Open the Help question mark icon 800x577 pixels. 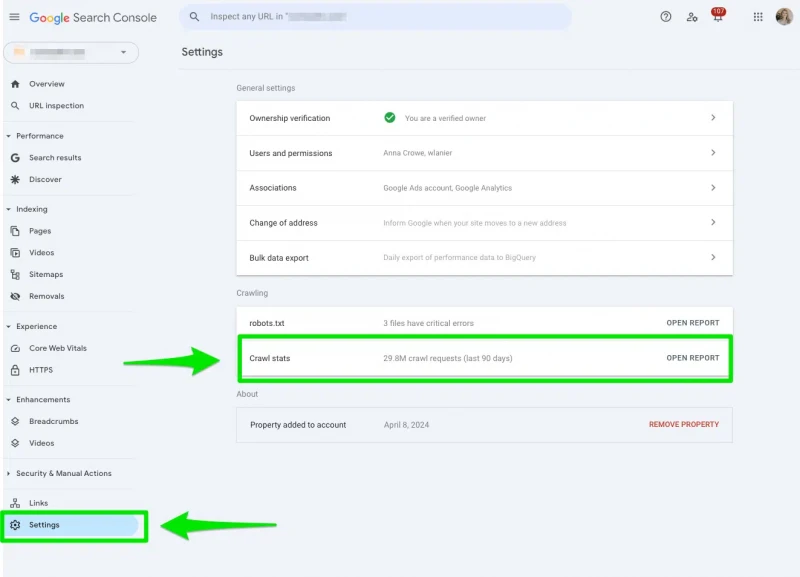click(666, 17)
